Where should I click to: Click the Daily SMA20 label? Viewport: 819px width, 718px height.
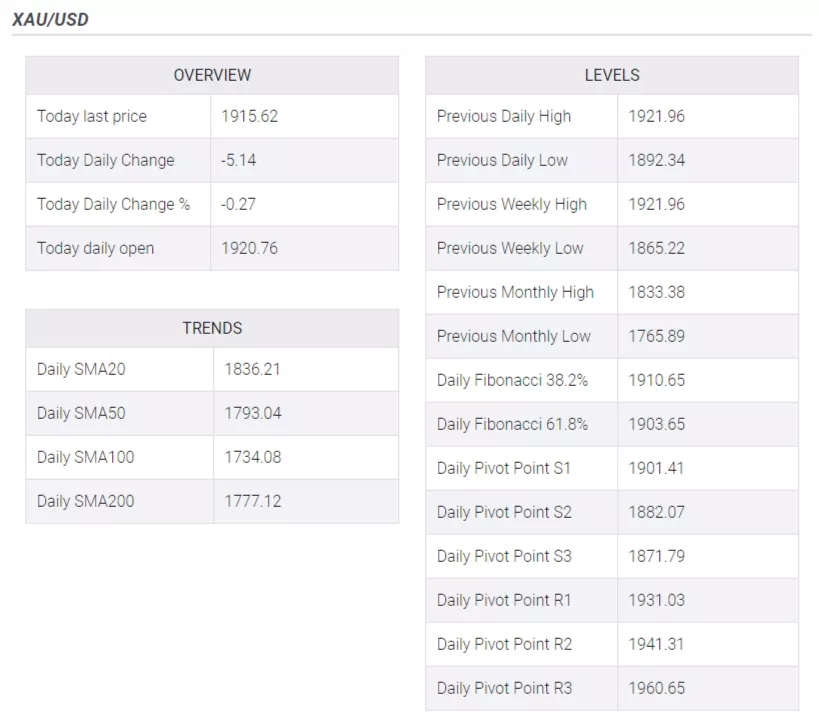[81, 369]
